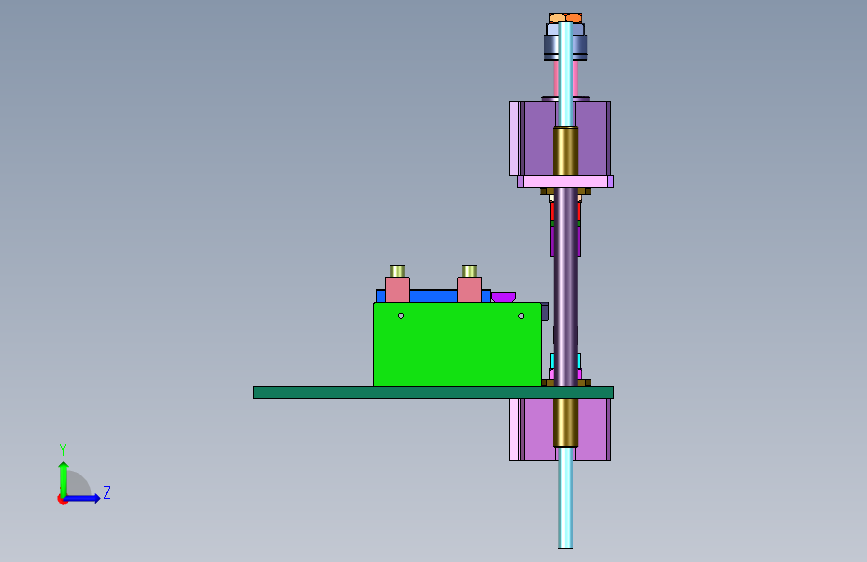867x562 pixels.
Task: Select the right pink block on blue plate
Action: point(469,290)
